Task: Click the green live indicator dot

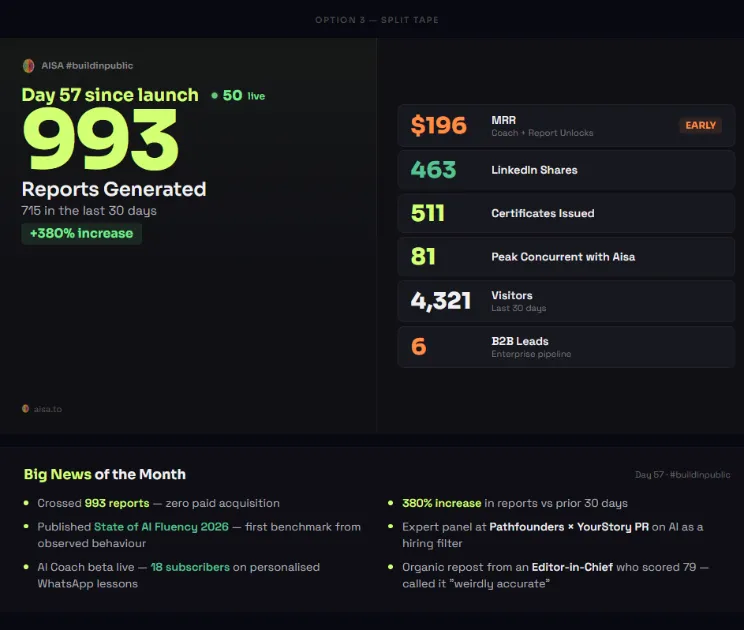Action: tap(214, 96)
